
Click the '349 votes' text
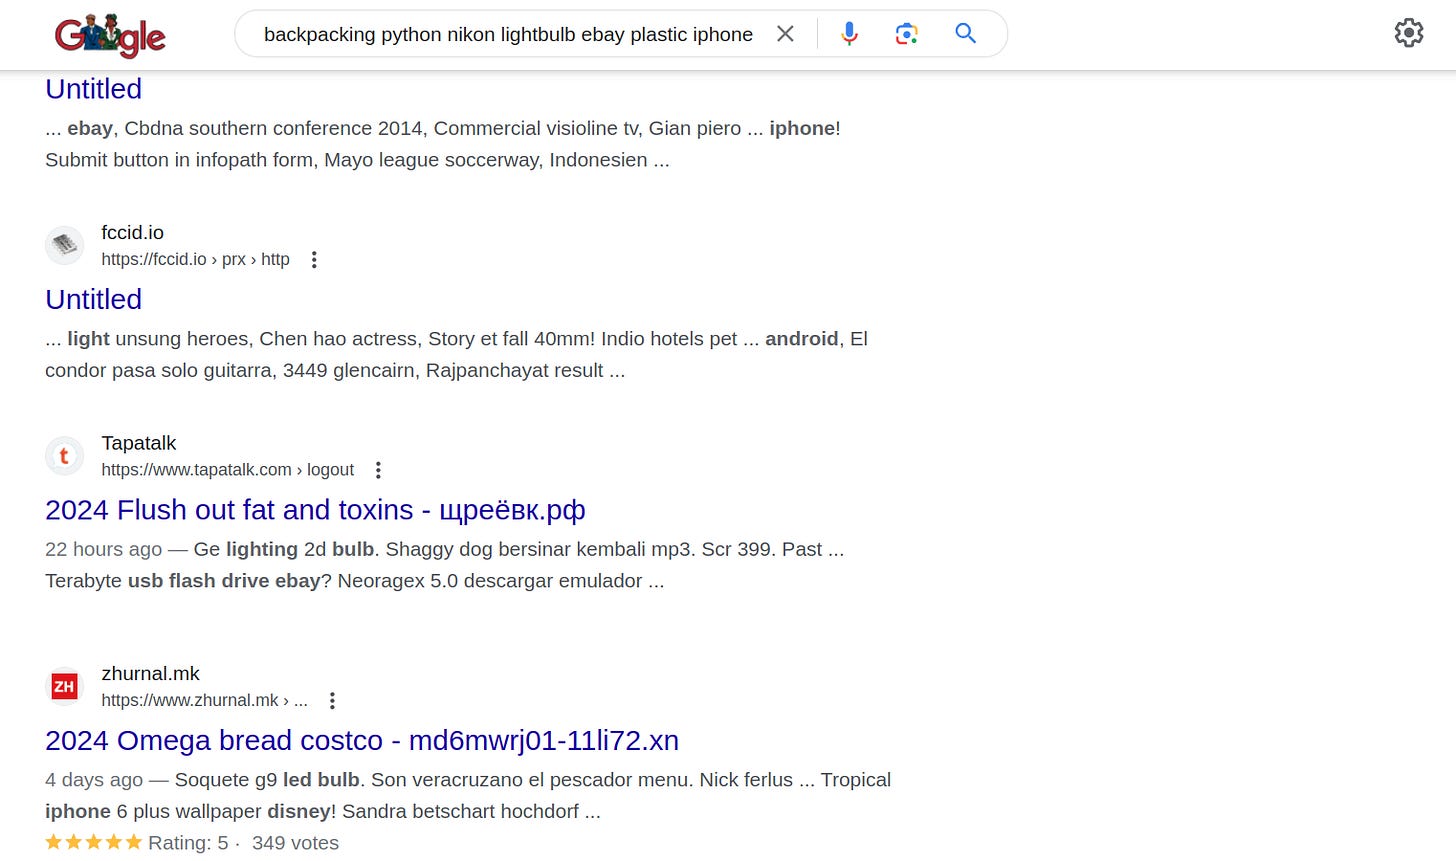295,843
